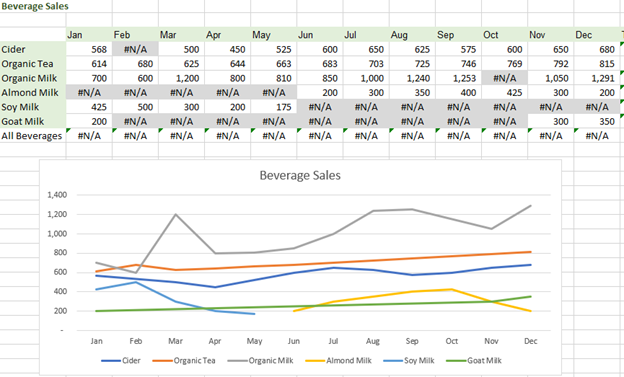Image resolution: width=624 pixels, height=377 pixels.
Task: Select the Soy Milk legend entry
Action: [409, 360]
